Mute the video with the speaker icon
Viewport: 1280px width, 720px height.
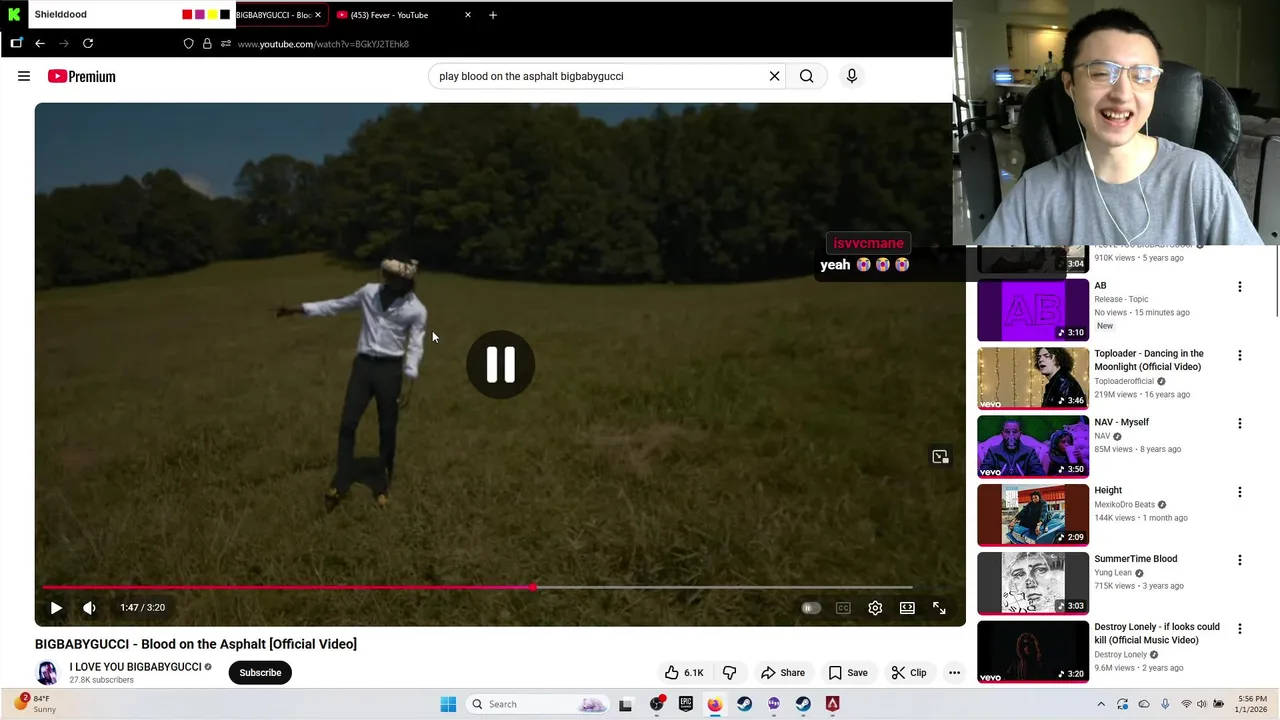[89, 607]
